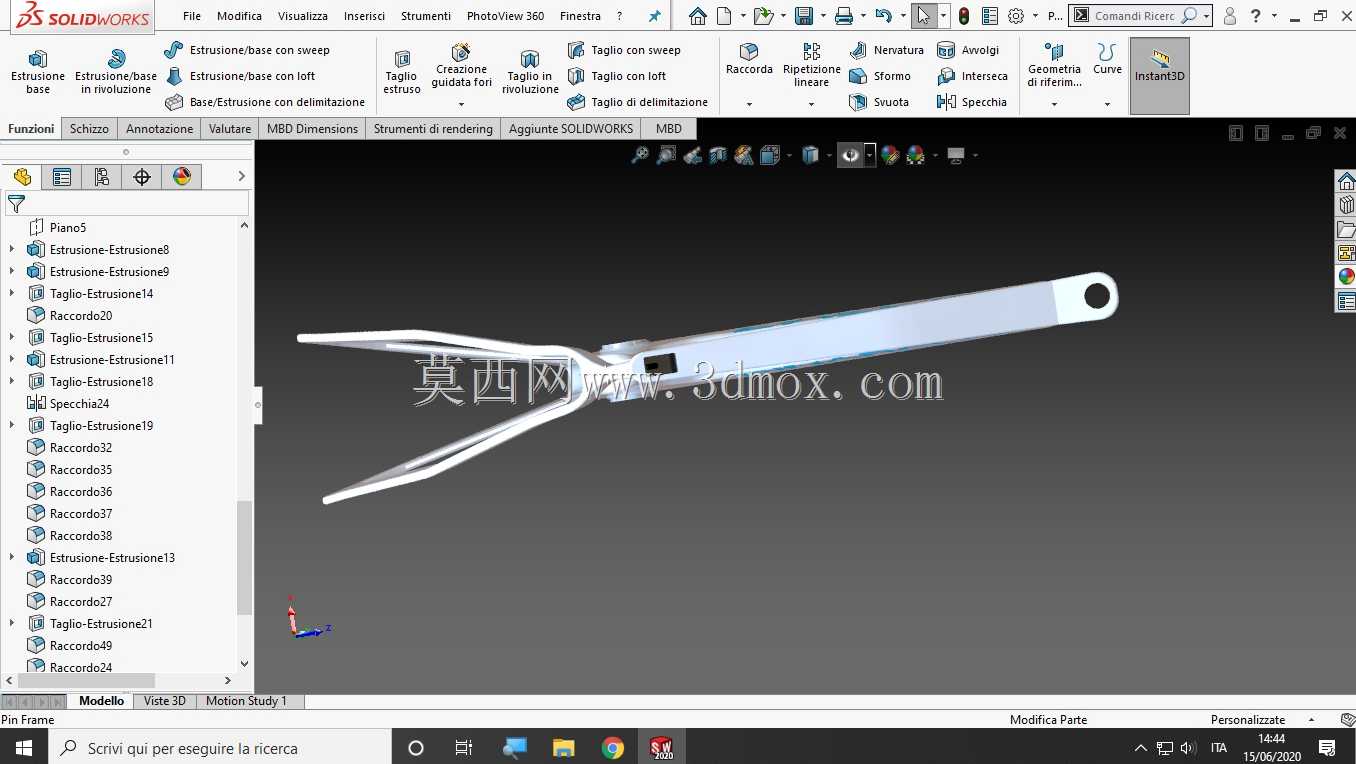Open the Strumenti menu

coord(426,16)
